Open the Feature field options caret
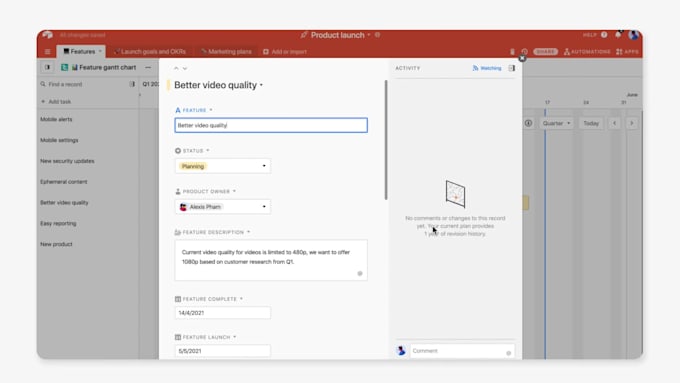 tap(211, 110)
